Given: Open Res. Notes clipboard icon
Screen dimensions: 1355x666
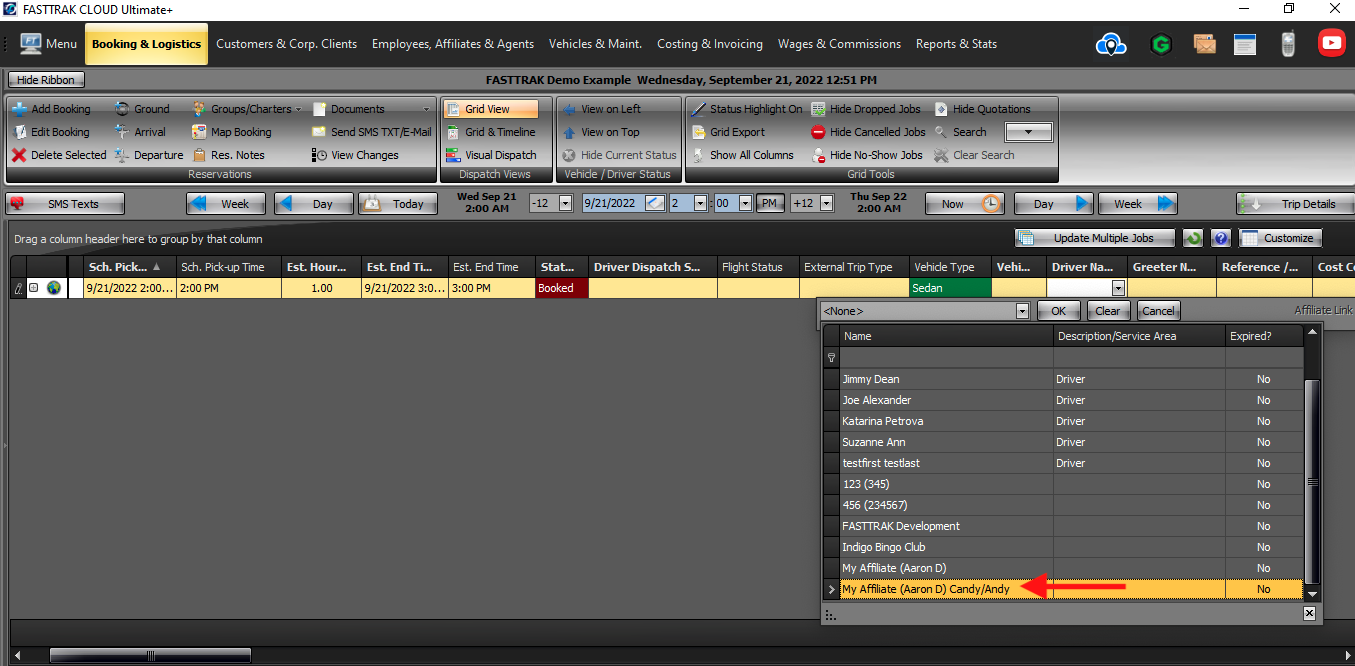Looking at the screenshot, I should point(199,155).
